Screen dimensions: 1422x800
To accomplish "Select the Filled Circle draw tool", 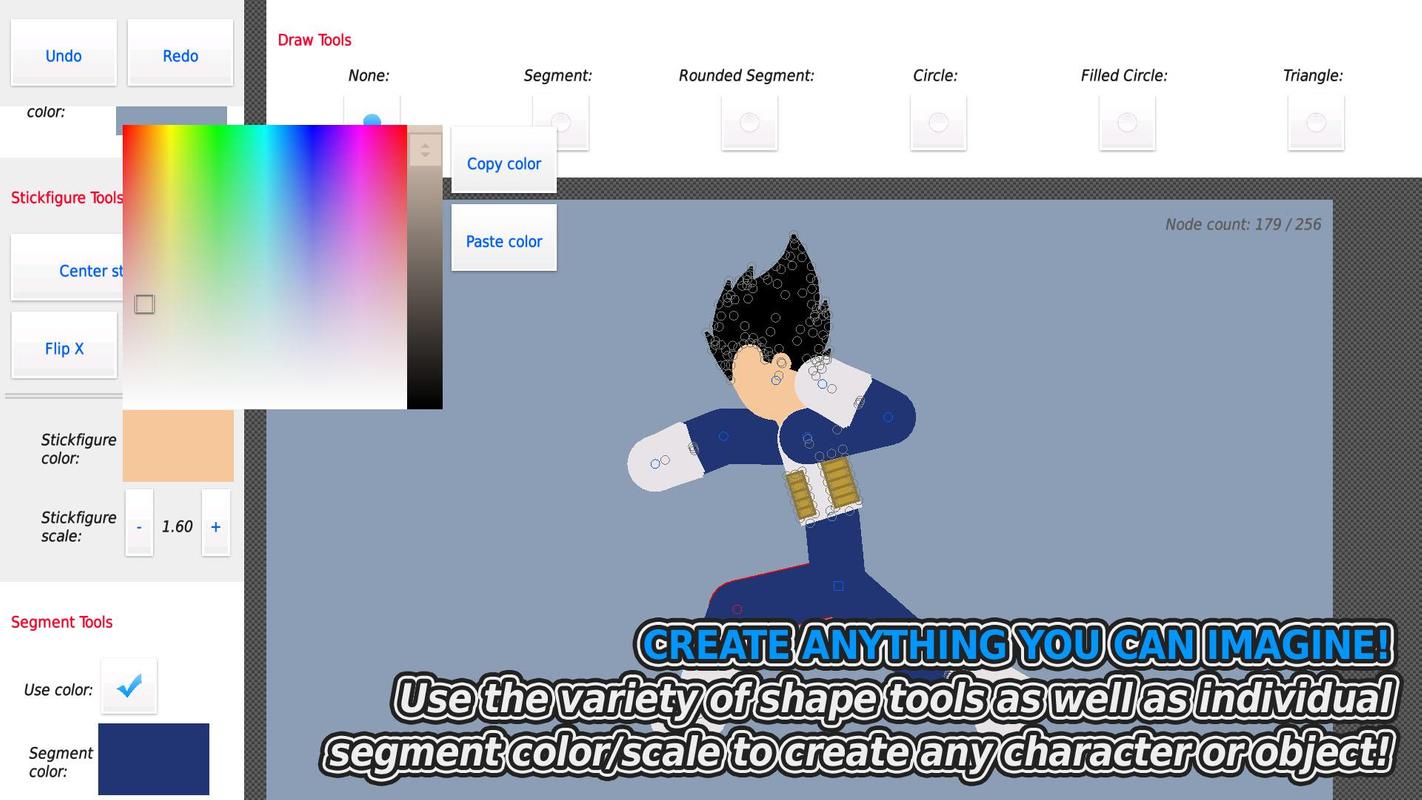I will [1128, 123].
